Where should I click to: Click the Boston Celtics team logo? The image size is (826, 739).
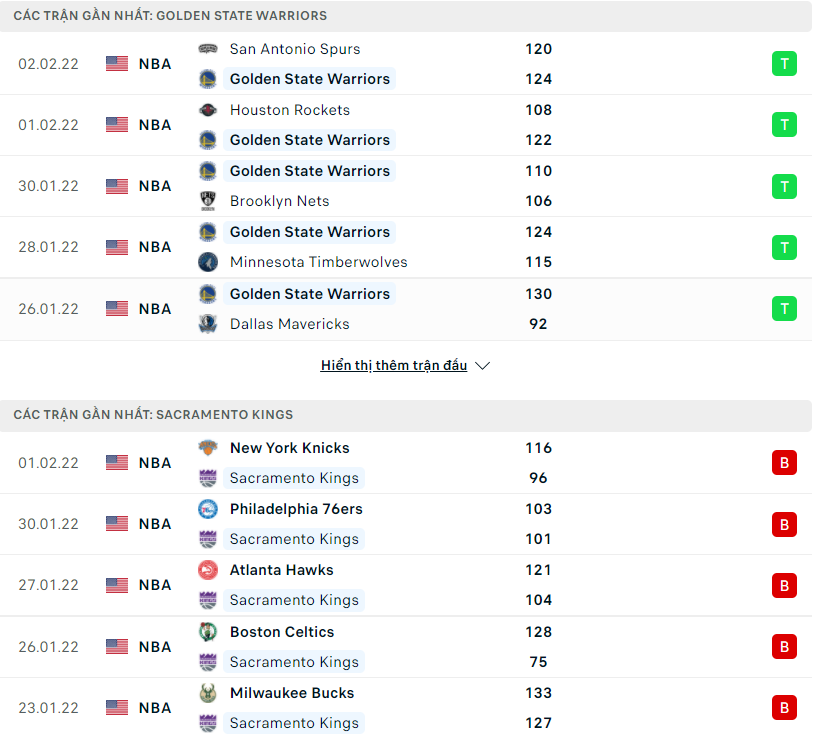pos(207,632)
